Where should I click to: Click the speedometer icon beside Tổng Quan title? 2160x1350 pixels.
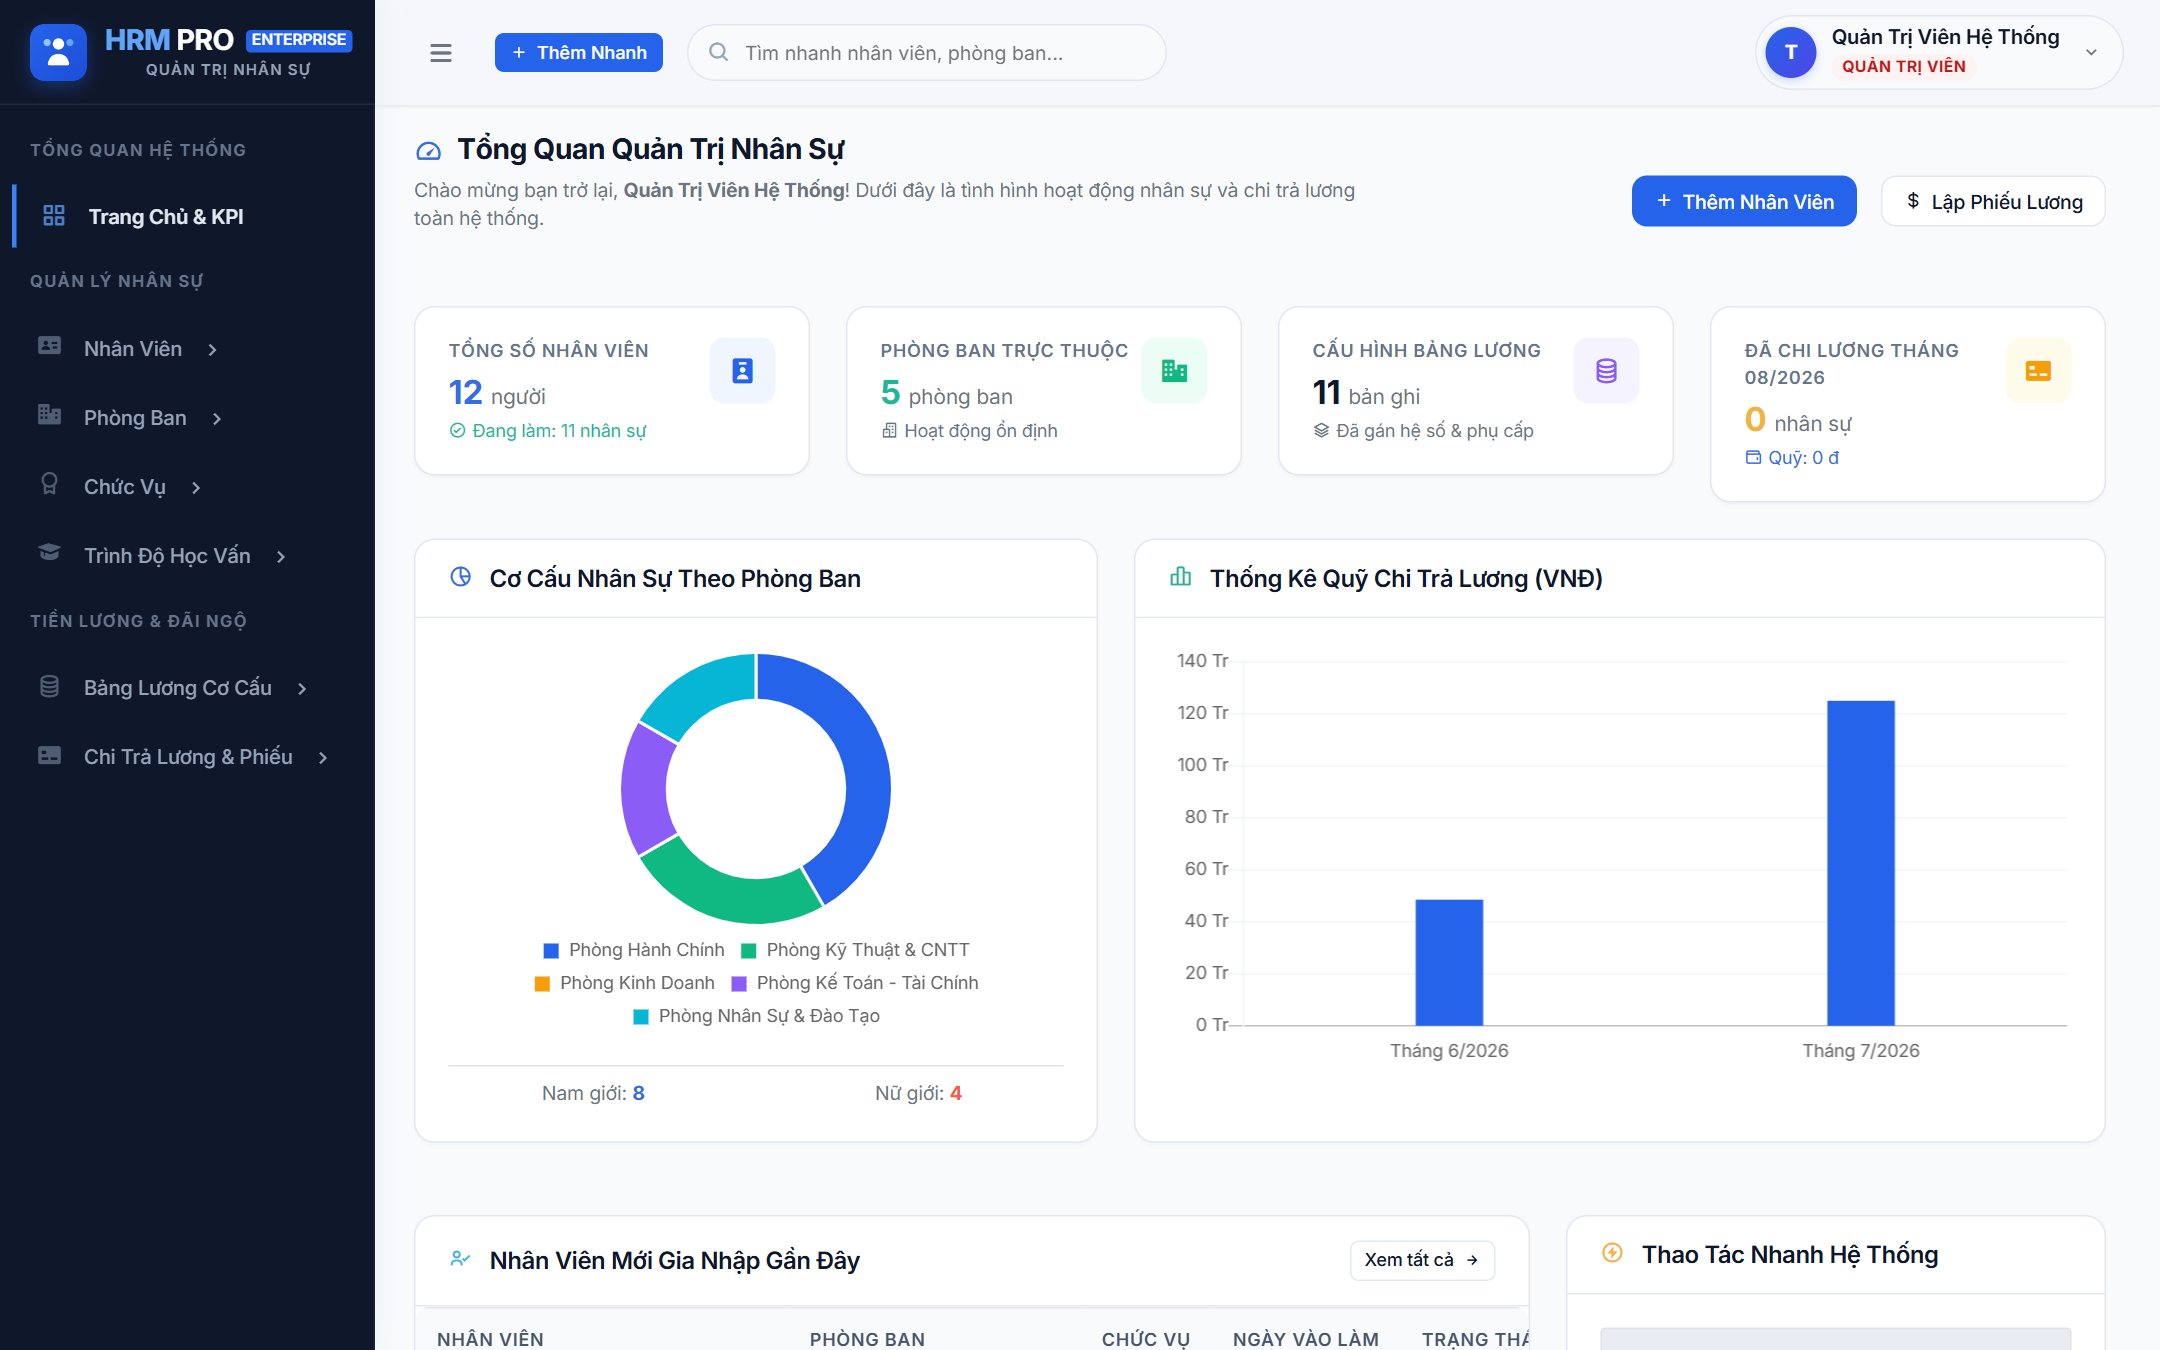(428, 151)
